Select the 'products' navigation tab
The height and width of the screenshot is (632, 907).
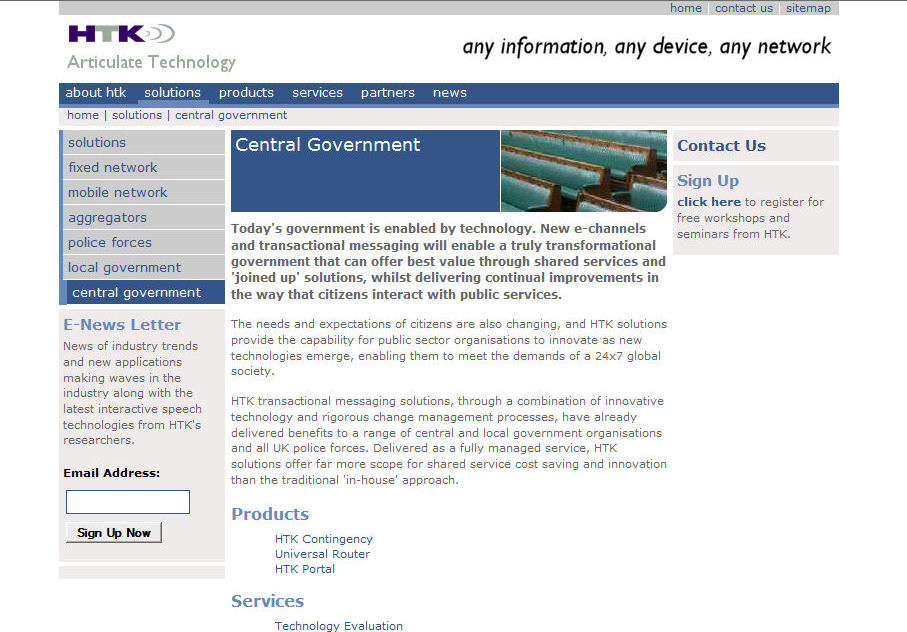(246, 93)
